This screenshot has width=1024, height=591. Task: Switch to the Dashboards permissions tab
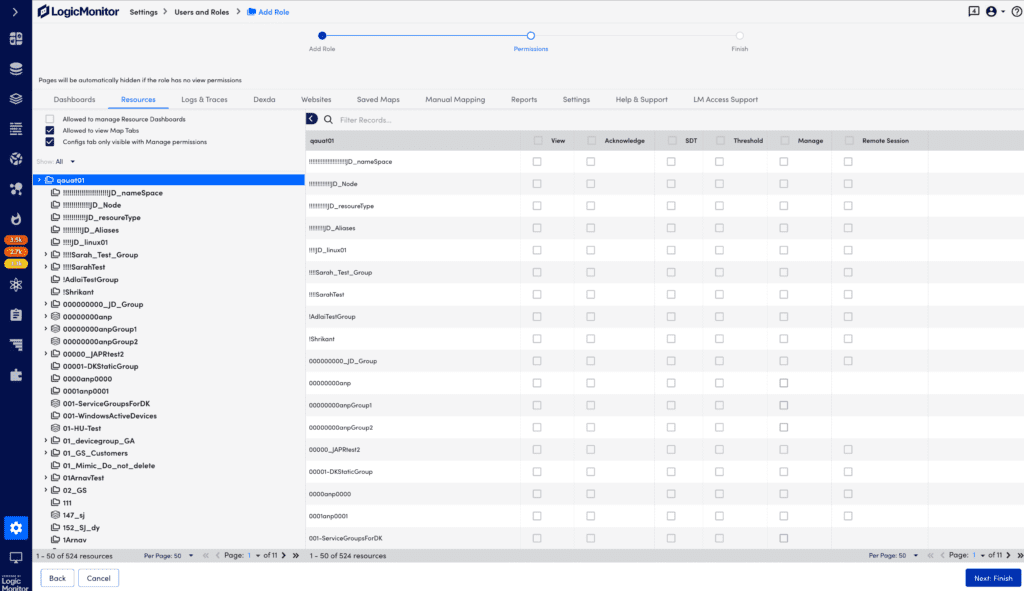74,99
